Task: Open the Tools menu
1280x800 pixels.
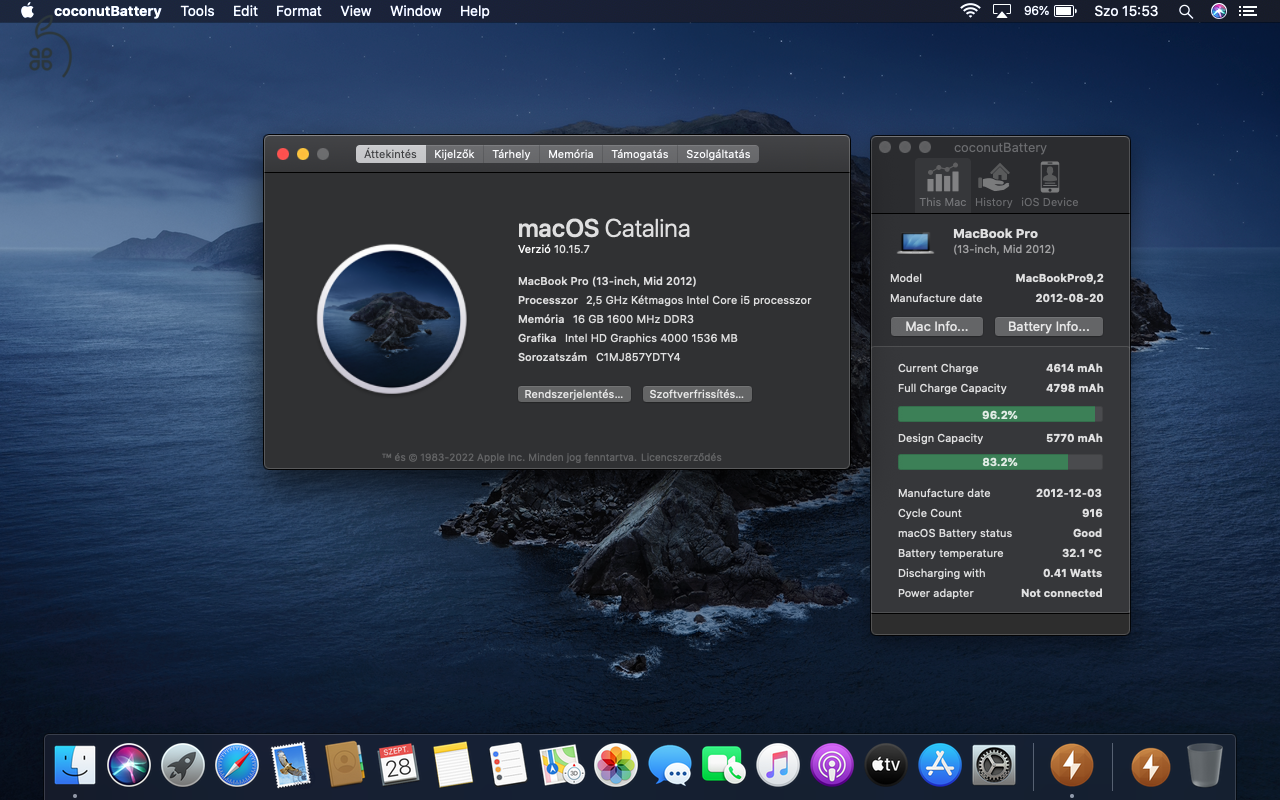Action: coord(197,11)
